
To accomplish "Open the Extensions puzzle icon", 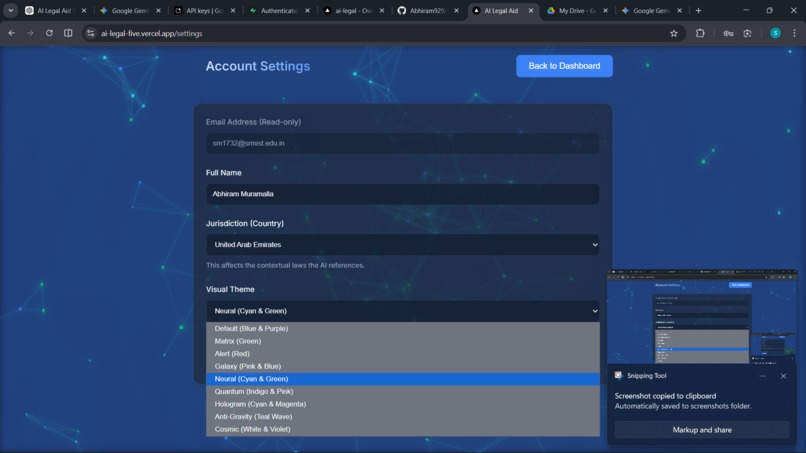I will 700,33.
